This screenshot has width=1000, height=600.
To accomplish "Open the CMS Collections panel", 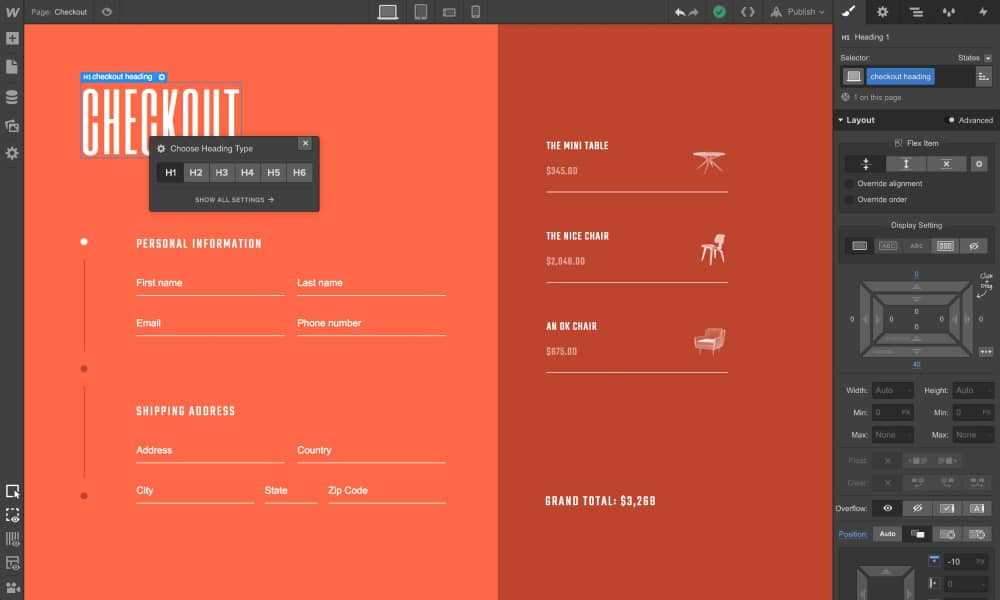I will [x=12, y=97].
